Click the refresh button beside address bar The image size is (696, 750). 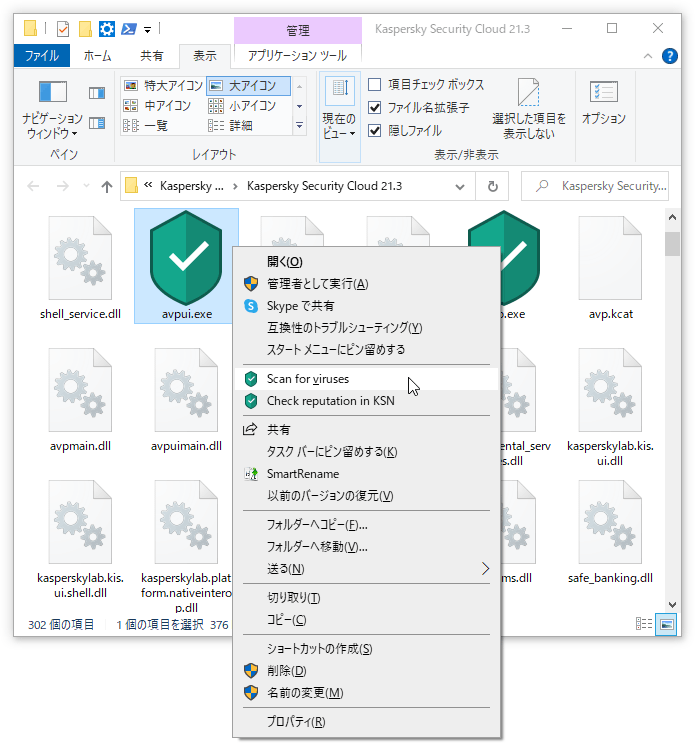(x=492, y=186)
